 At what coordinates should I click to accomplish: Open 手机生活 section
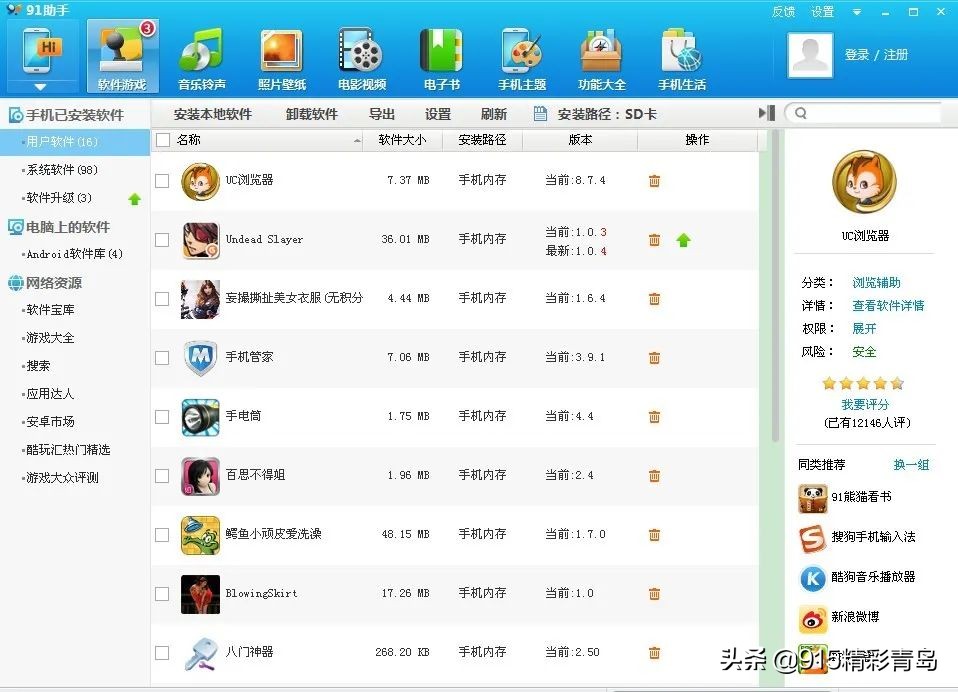click(682, 59)
